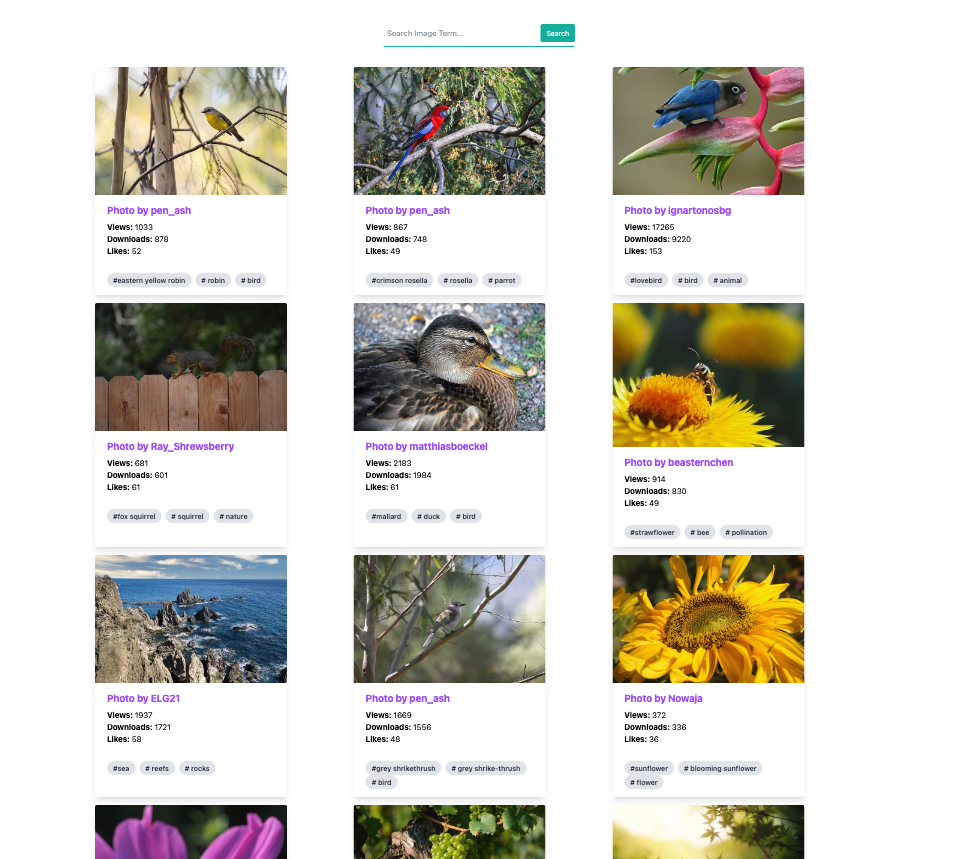
Task: Click the #blooming sunflower tag
Action: click(x=720, y=769)
